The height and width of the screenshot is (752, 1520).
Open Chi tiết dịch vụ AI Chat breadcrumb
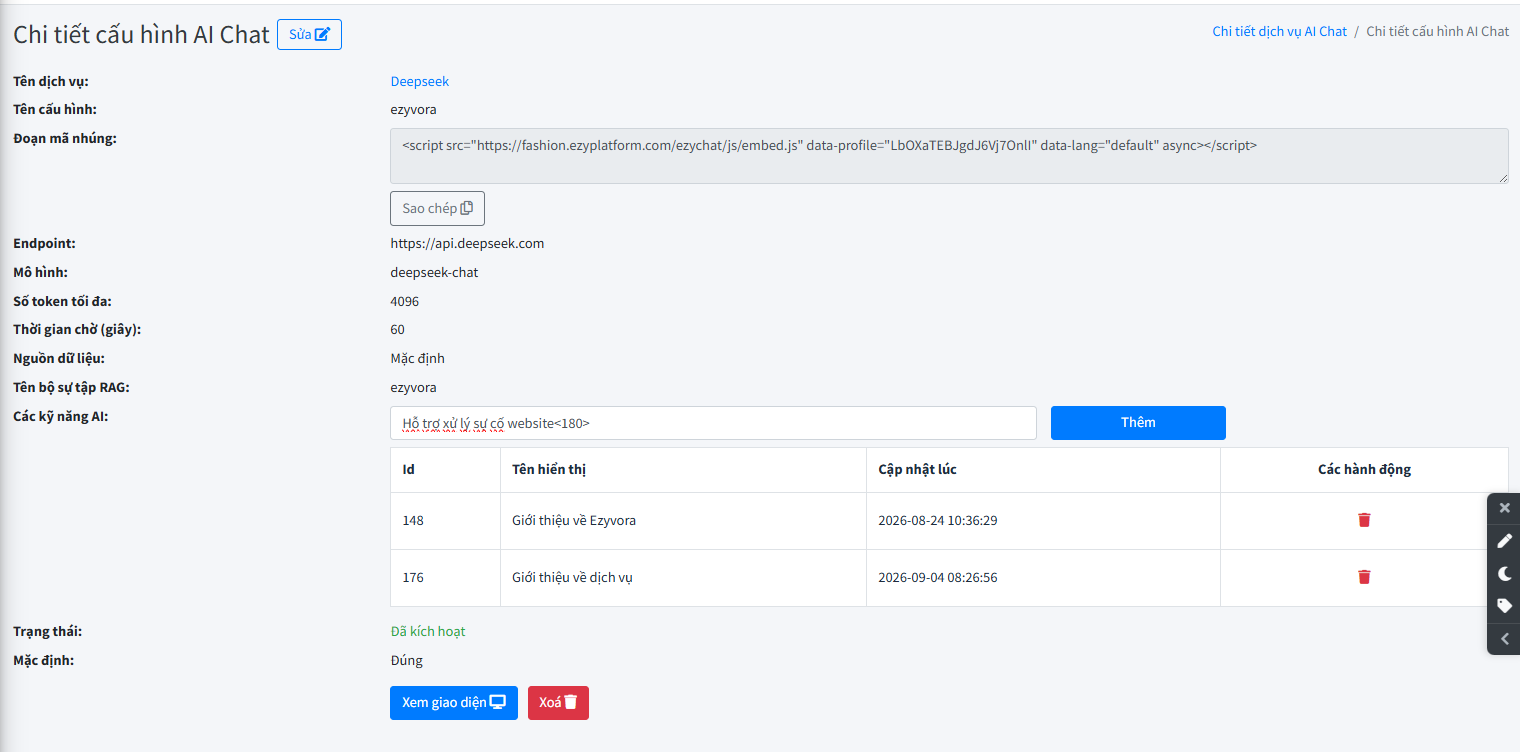pos(1280,31)
